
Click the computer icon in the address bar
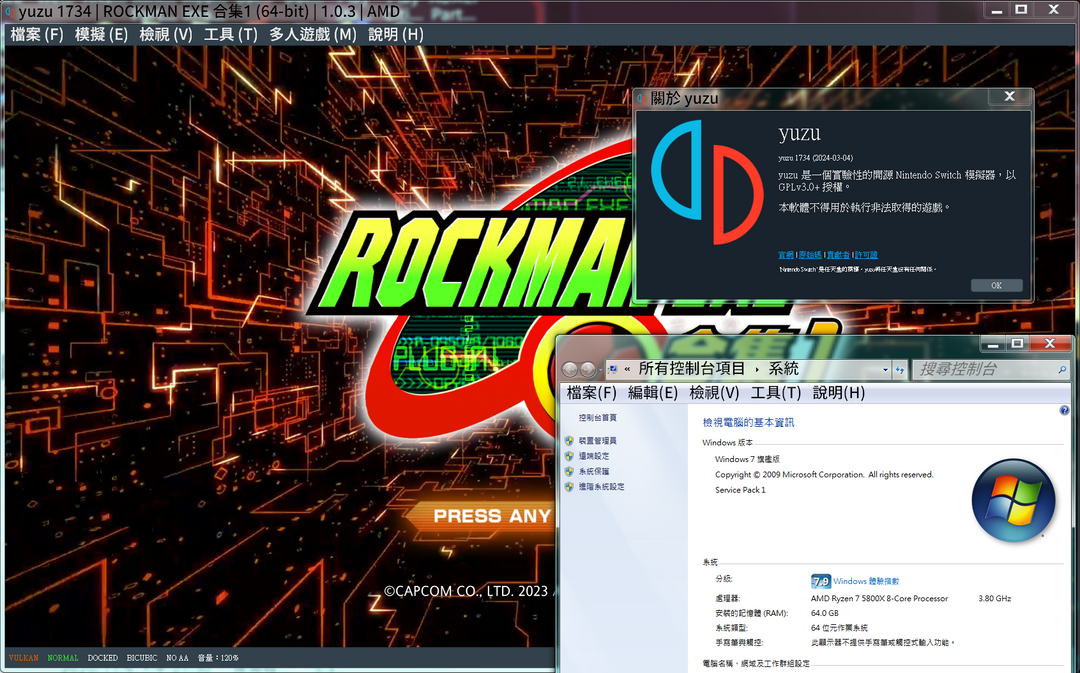[x=613, y=370]
